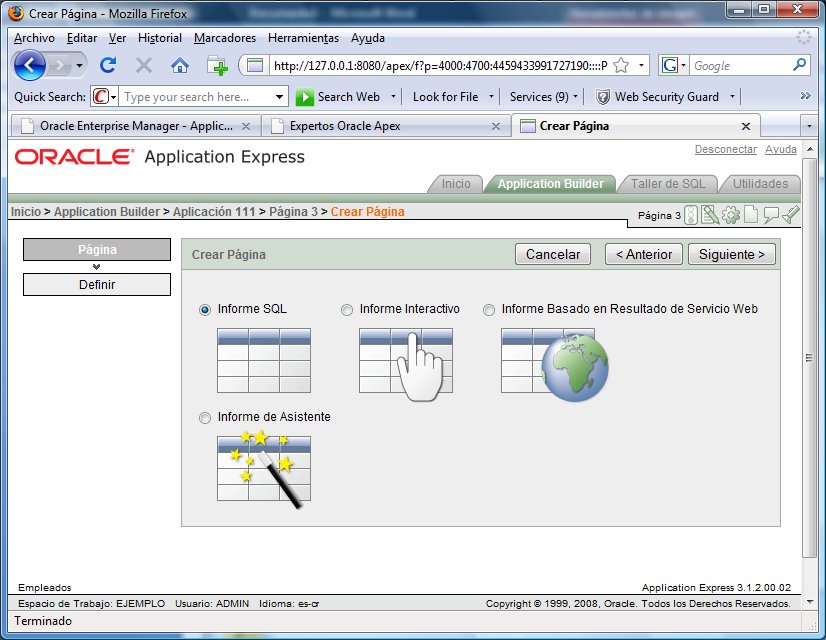Open the Search Web dropdown arrow
This screenshot has width=826, height=640.
click(x=393, y=96)
